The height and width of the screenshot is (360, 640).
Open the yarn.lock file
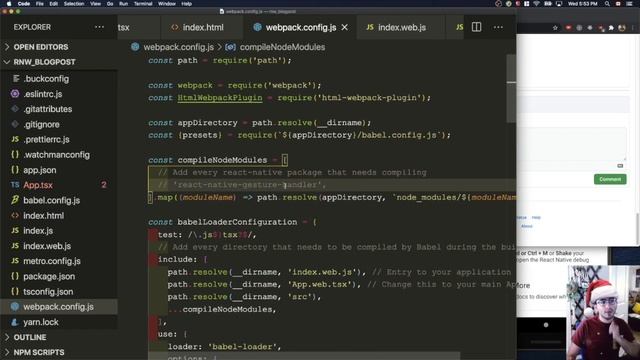click(41, 322)
